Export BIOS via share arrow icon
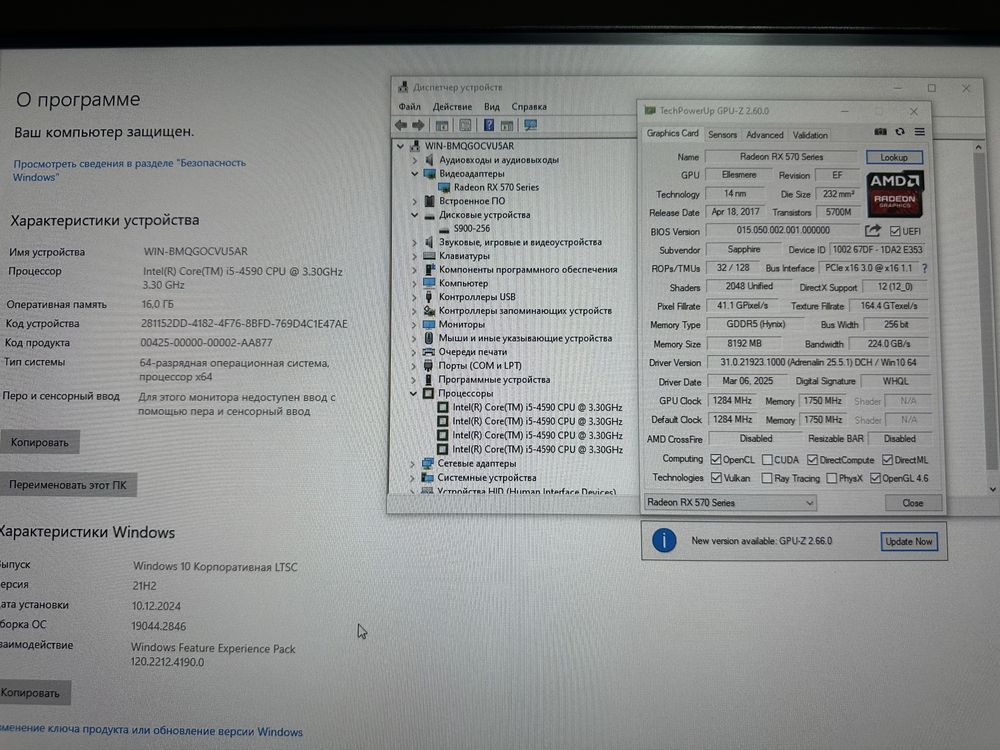The height and width of the screenshot is (750, 1000). point(873,230)
